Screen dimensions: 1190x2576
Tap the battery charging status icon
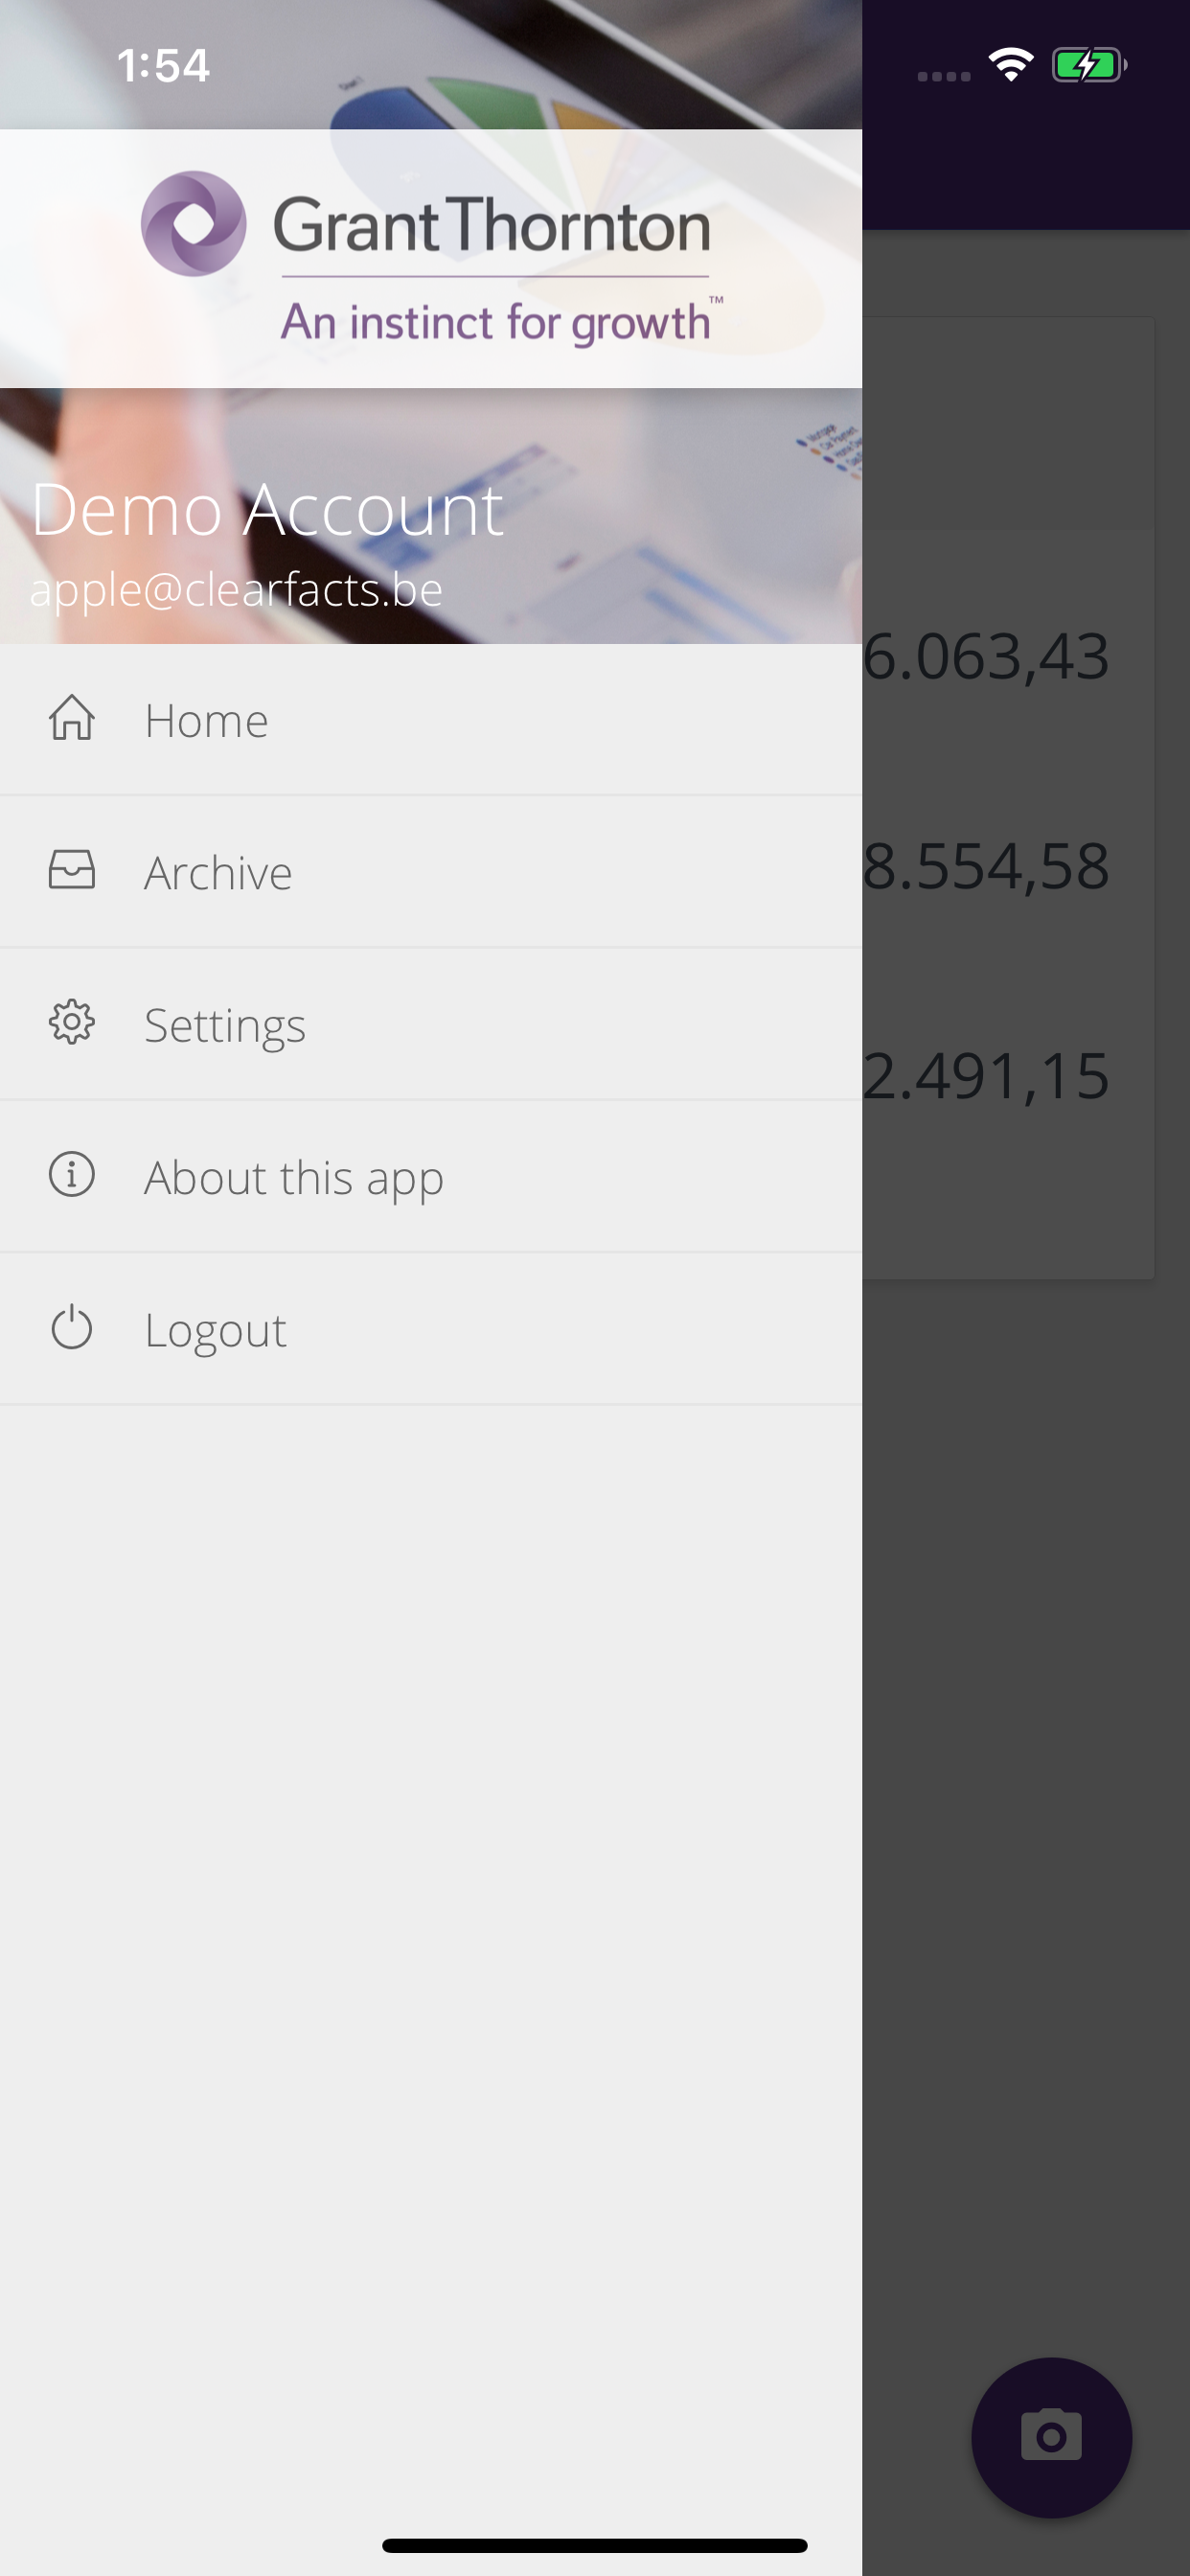point(1088,66)
